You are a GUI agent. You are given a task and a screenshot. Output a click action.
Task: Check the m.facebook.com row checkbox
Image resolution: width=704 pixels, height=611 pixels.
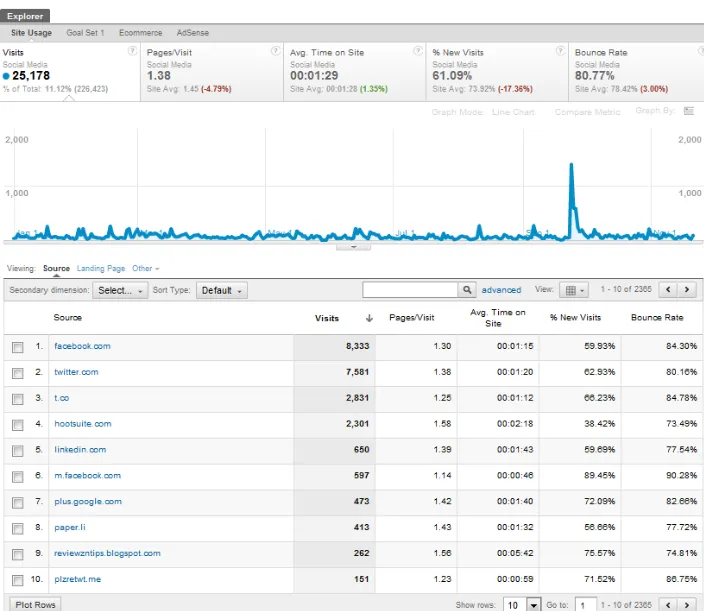[x=18, y=477]
